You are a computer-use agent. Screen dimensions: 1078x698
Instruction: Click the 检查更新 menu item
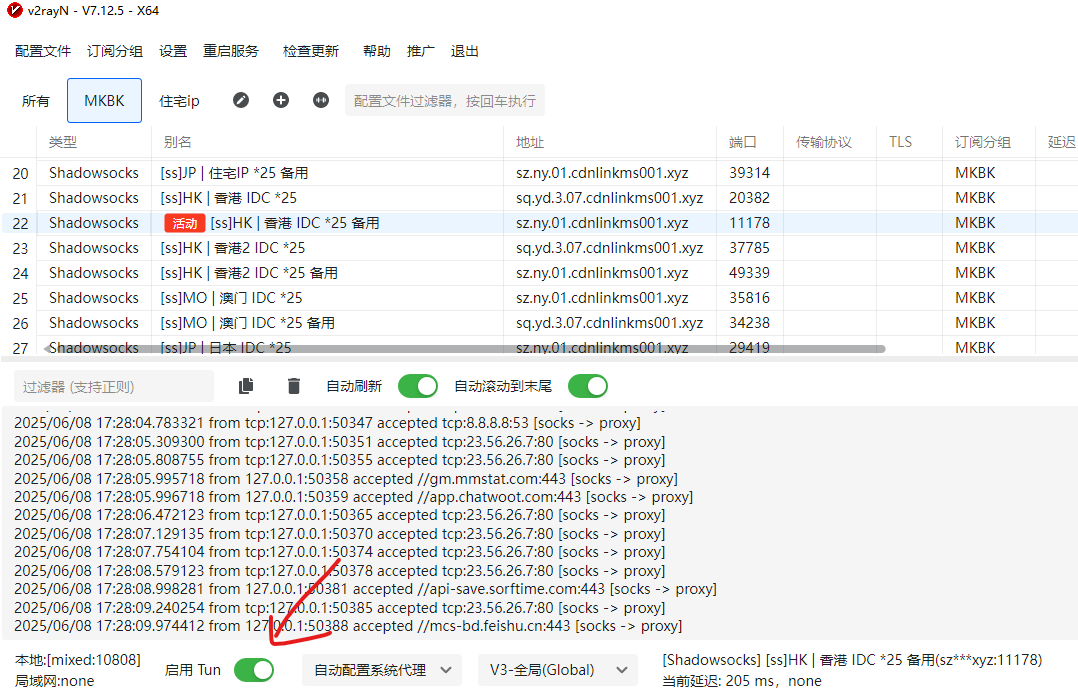tap(310, 50)
